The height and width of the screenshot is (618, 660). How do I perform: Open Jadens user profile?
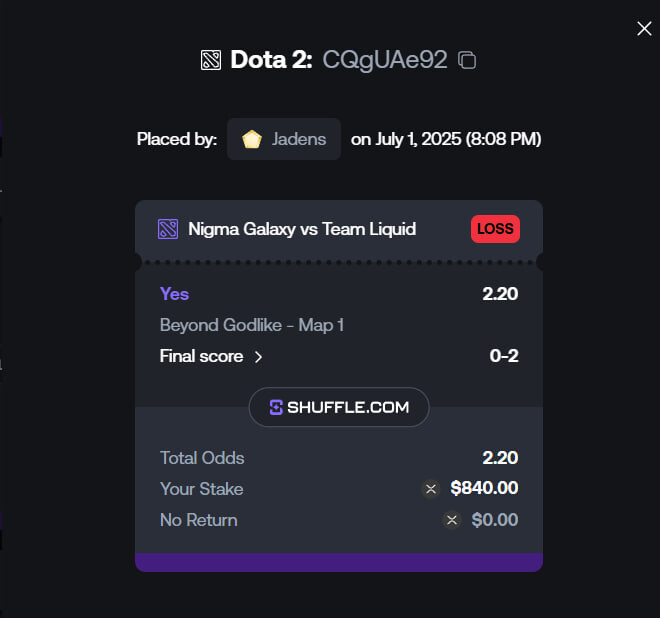click(x=284, y=139)
